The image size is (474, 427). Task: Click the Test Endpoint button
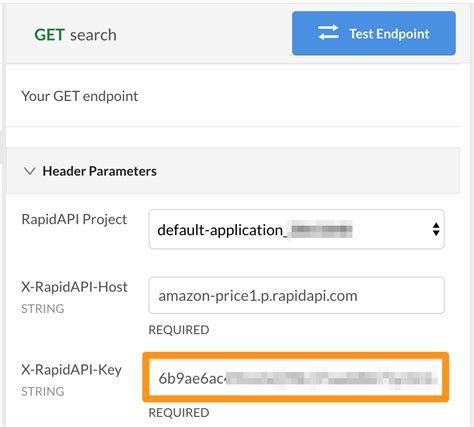pyautogui.click(x=374, y=33)
